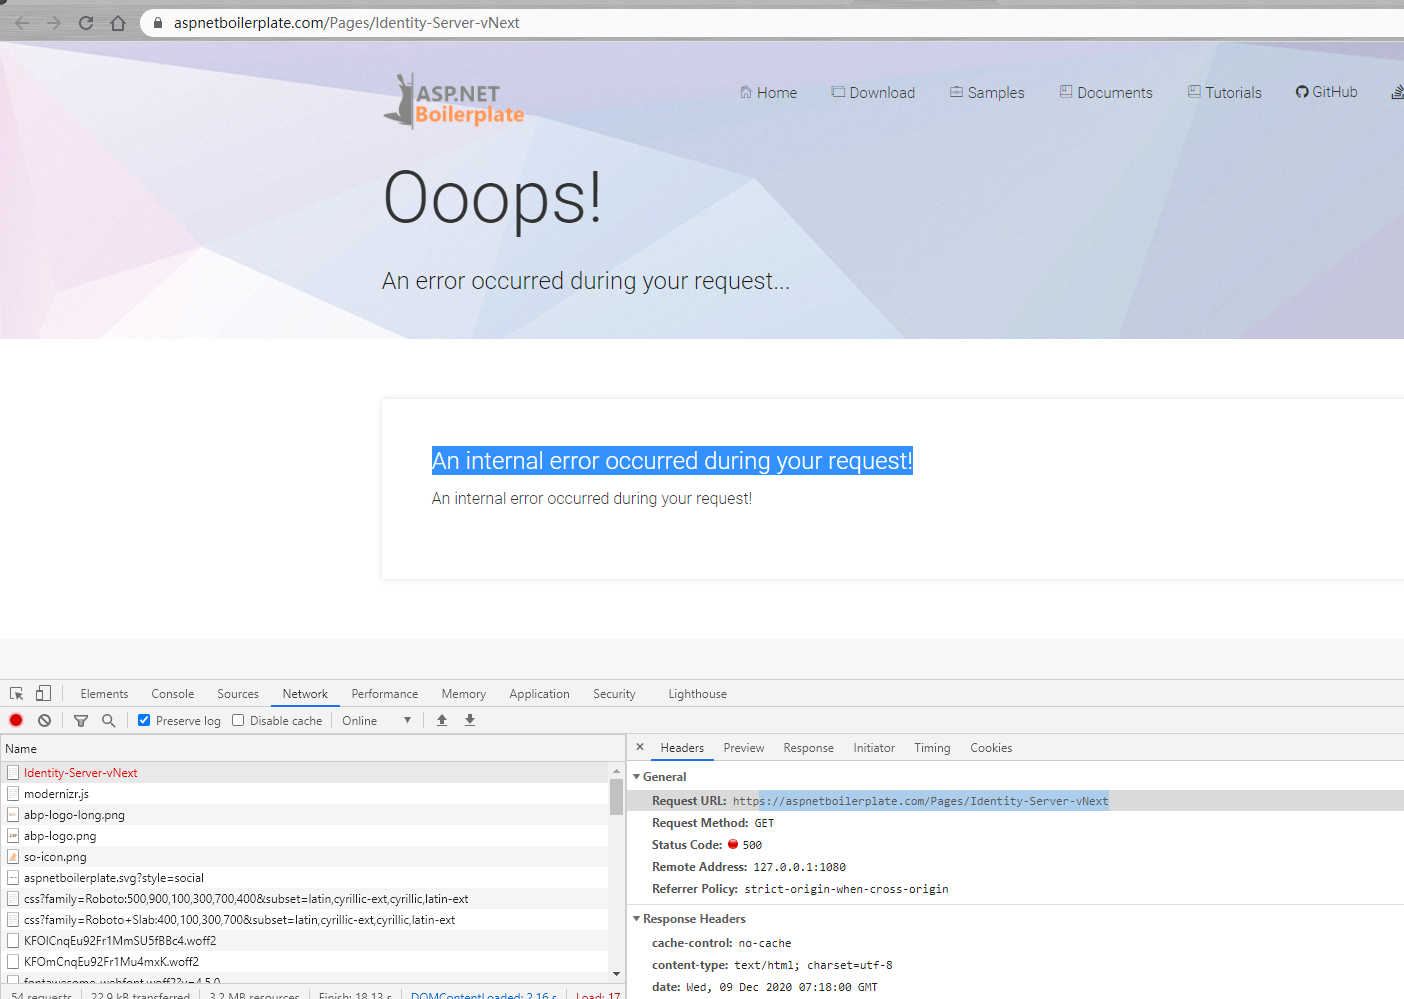This screenshot has height=999, width=1404.
Task: Stop recording network log (red circle)
Action: tap(15, 720)
